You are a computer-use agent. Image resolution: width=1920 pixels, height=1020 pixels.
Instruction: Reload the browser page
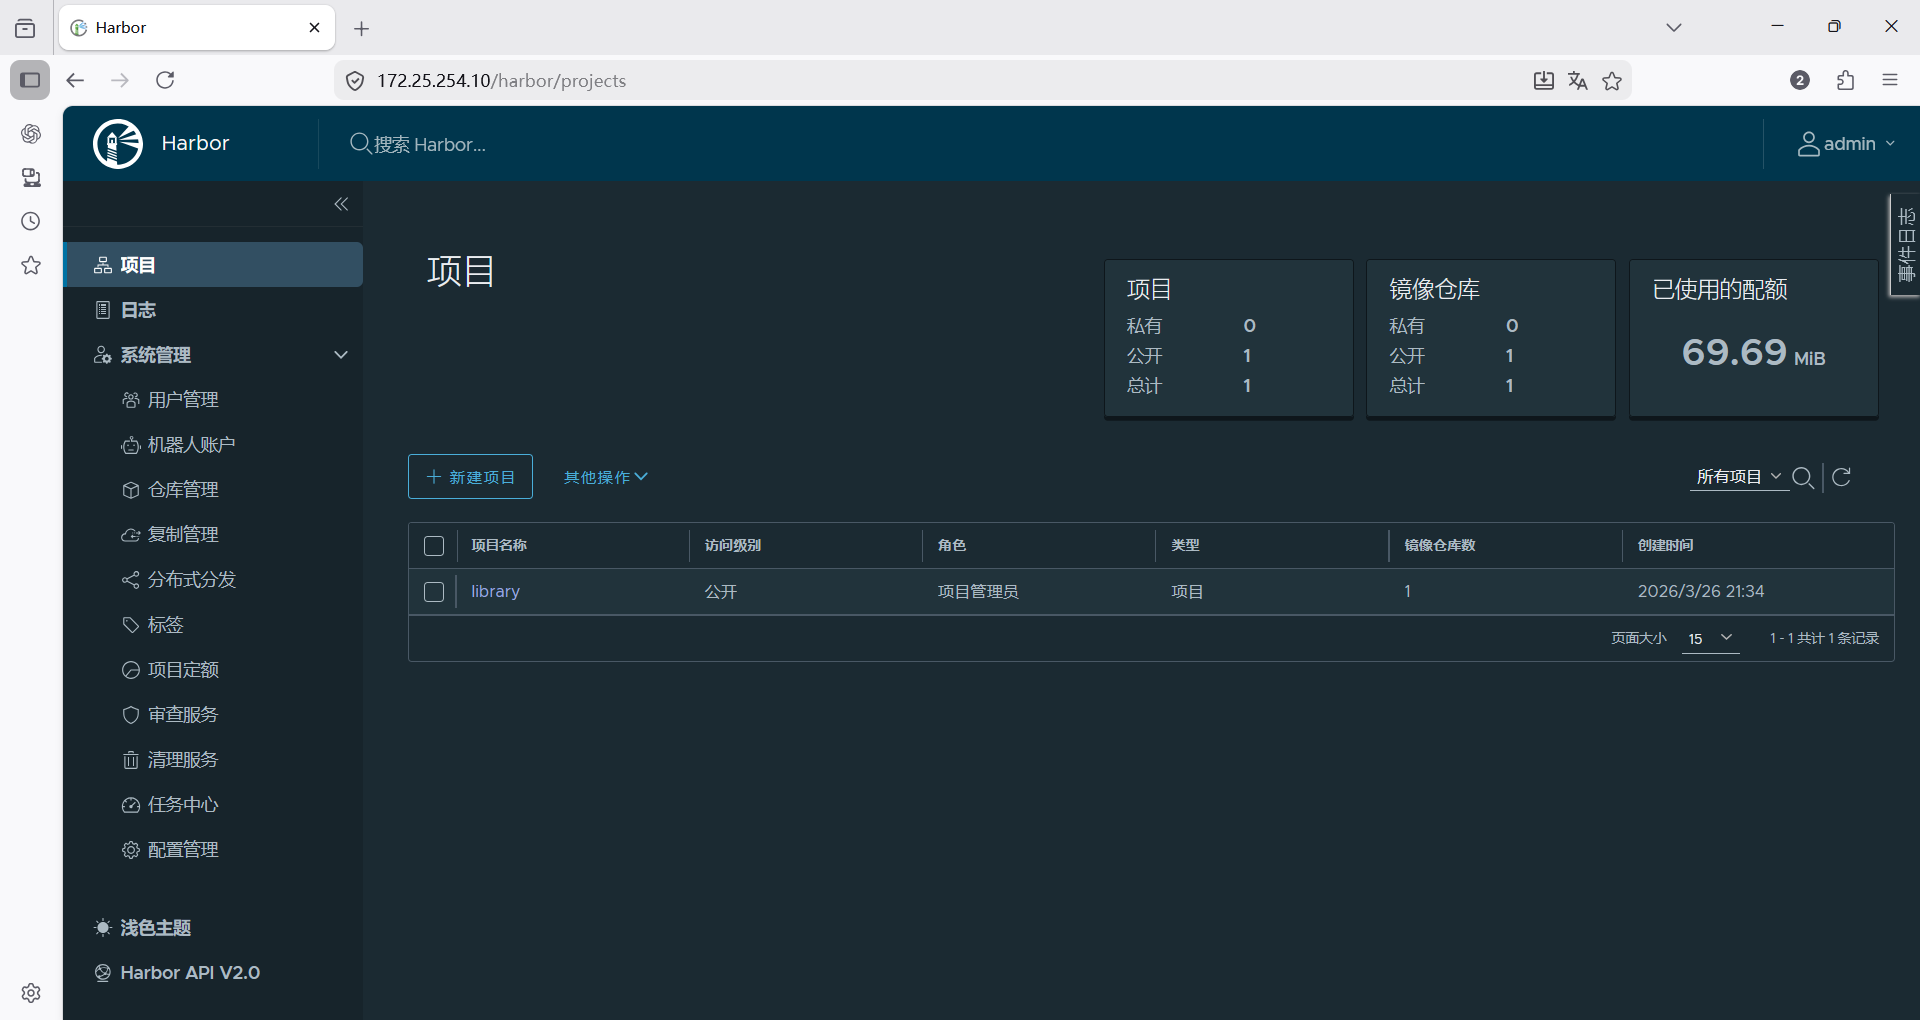pos(165,80)
